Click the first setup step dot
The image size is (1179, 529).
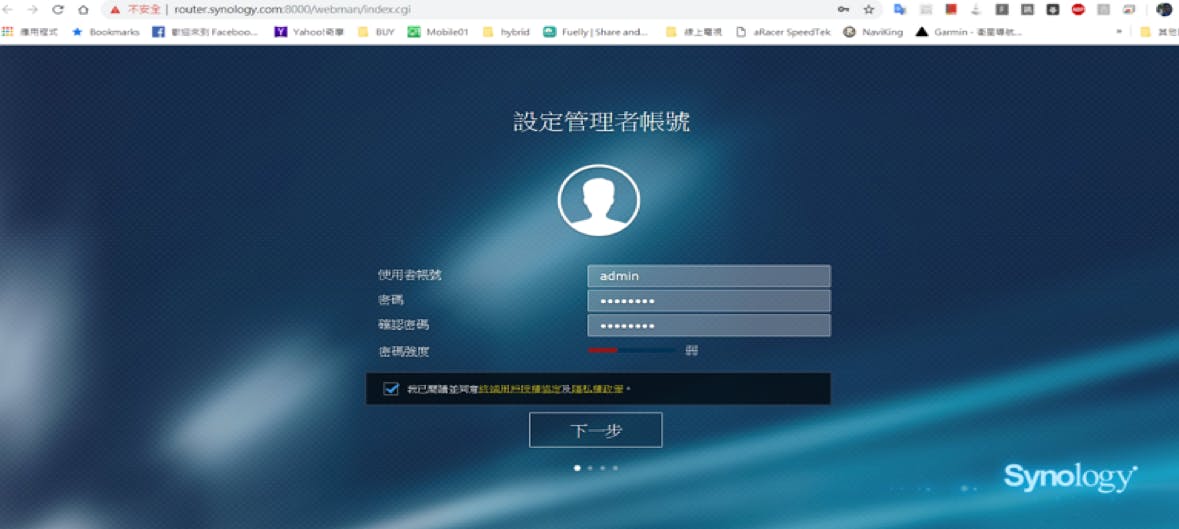tap(577, 467)
